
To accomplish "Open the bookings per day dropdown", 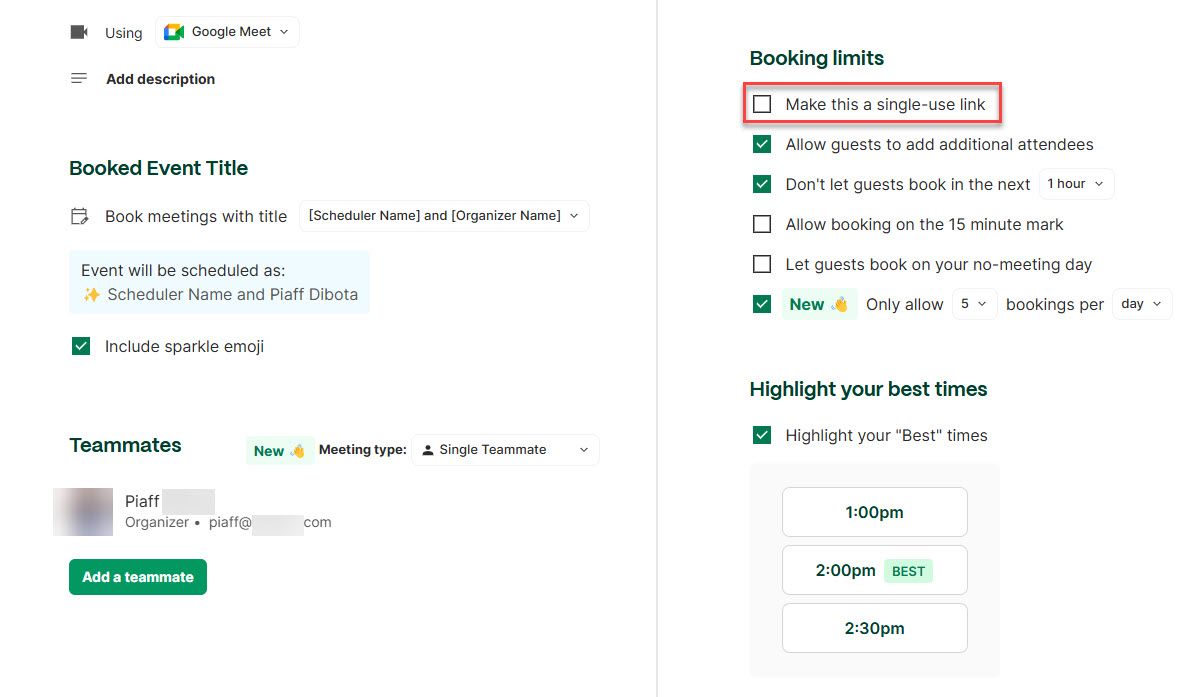I will pos(1141,303).
